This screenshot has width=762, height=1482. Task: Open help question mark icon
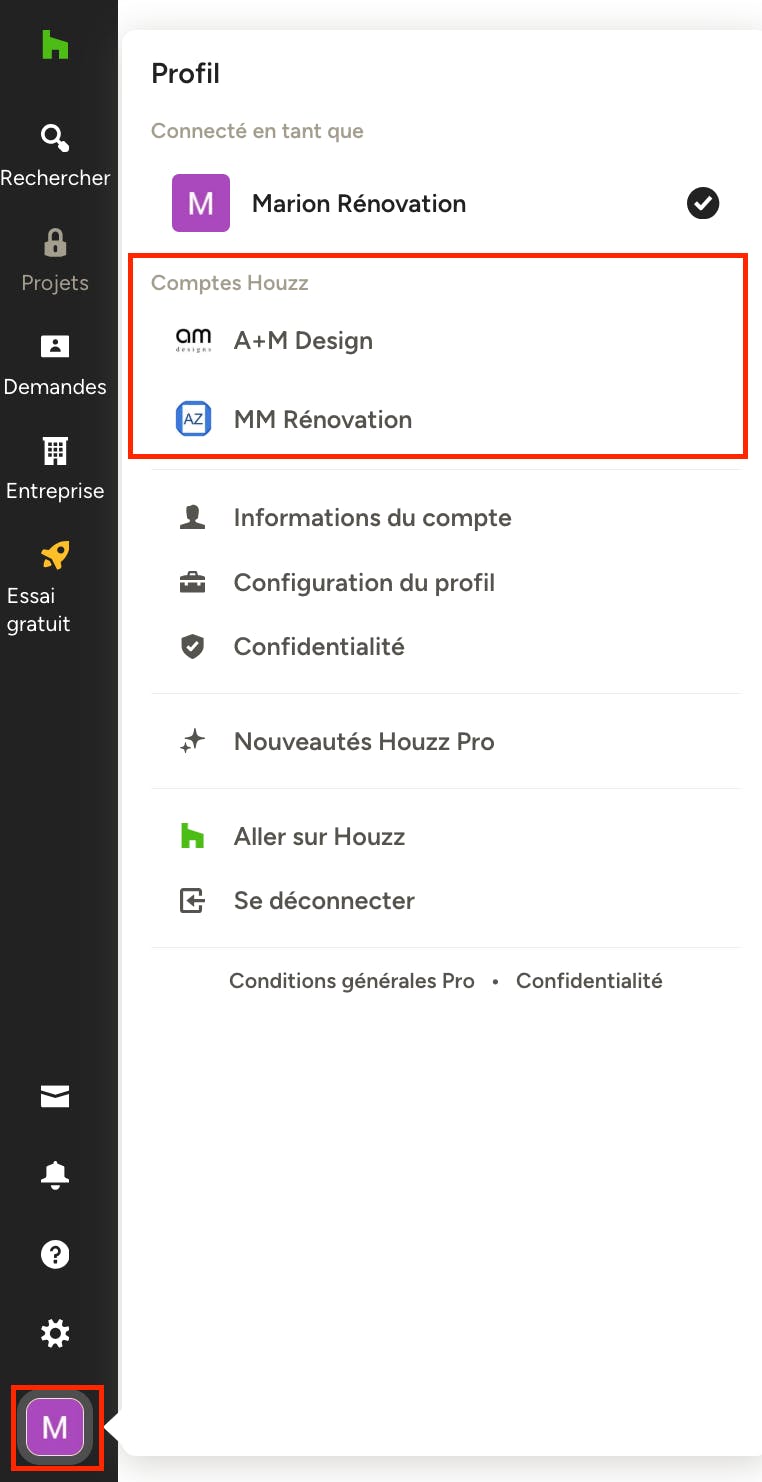tap(55, 1254)
